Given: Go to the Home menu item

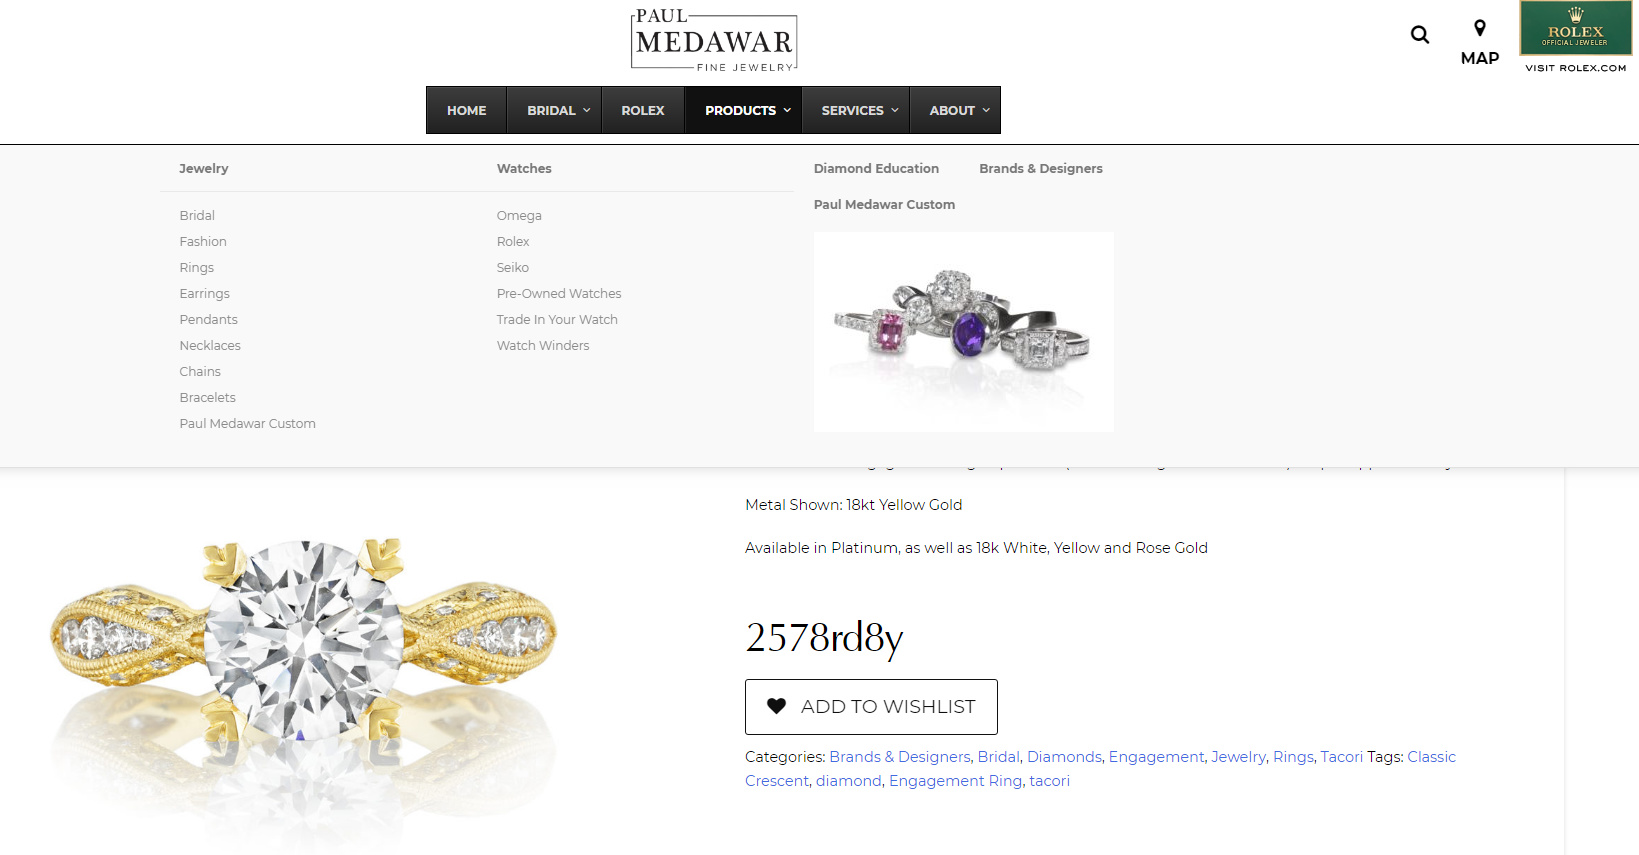Looking at the screenshot, I should [467, 110].
